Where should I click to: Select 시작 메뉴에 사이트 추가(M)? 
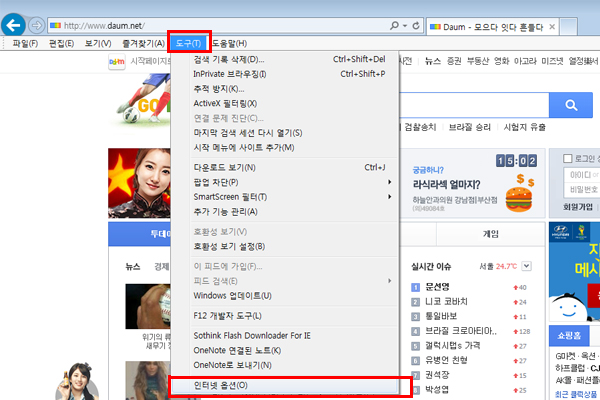[x=285, y=147]
